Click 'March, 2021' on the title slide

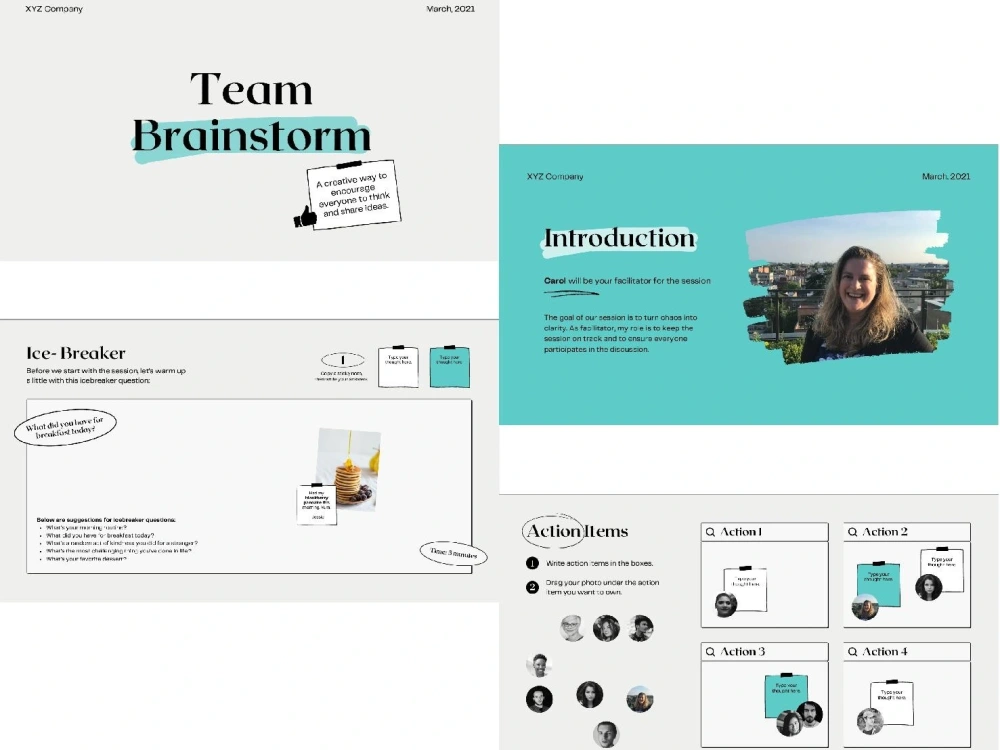(x=450, y=9)
